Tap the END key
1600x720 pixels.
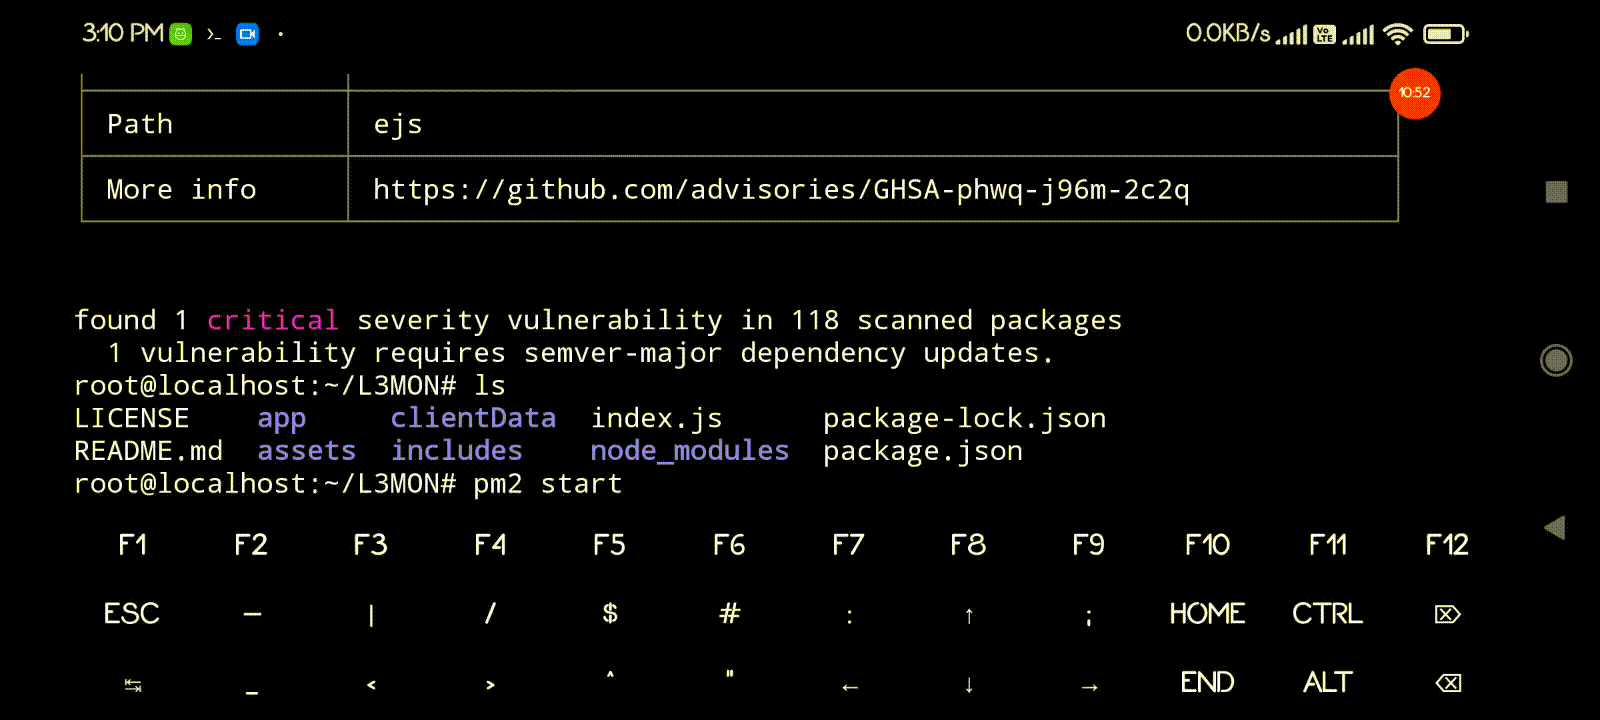[x=1207, y=682]
